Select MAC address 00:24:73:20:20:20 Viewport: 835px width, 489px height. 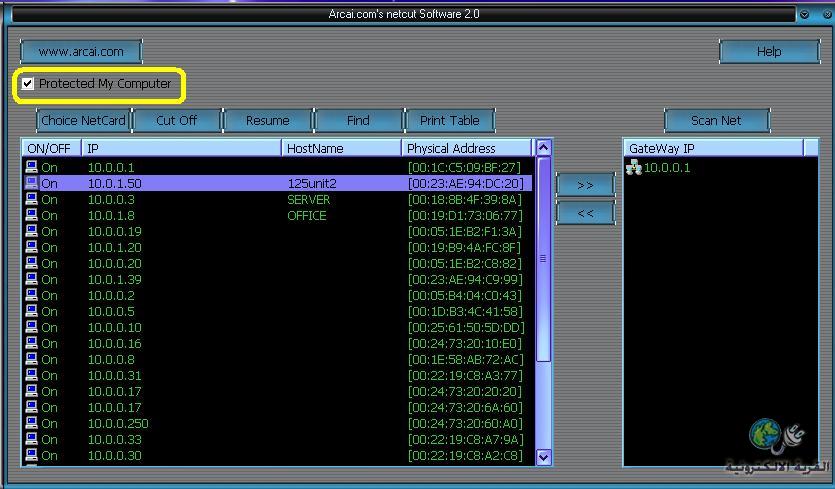464,391
